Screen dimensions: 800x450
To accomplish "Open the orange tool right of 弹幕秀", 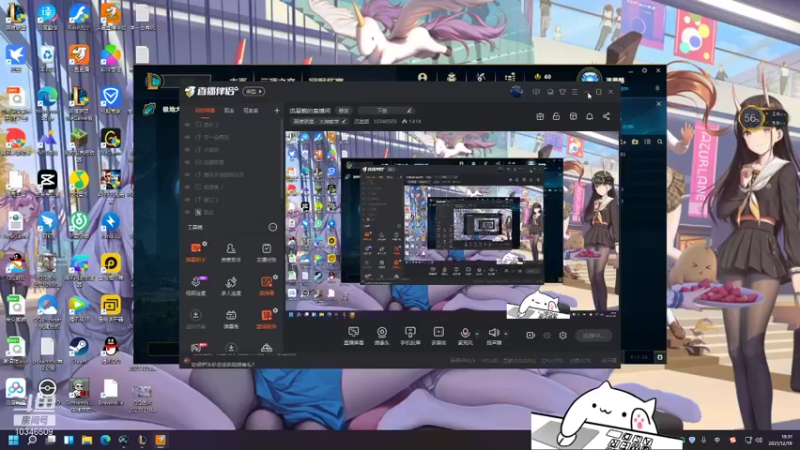I will (x=266, y=319).
